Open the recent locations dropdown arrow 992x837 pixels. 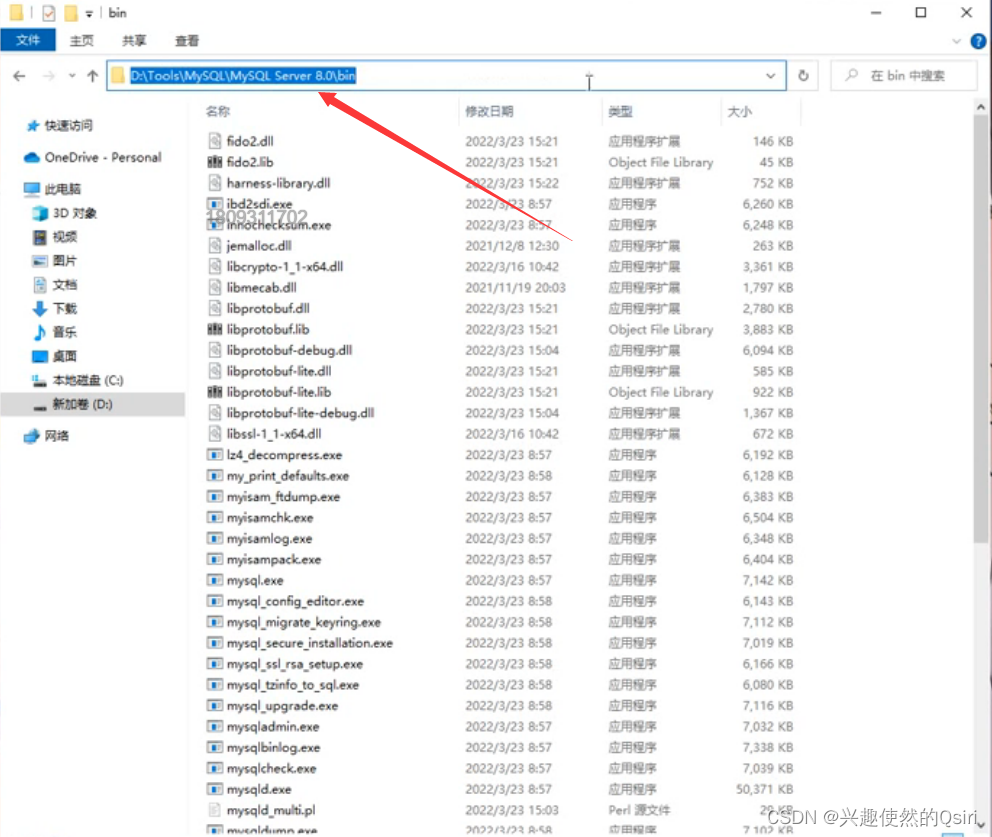[x=72, y=76]
